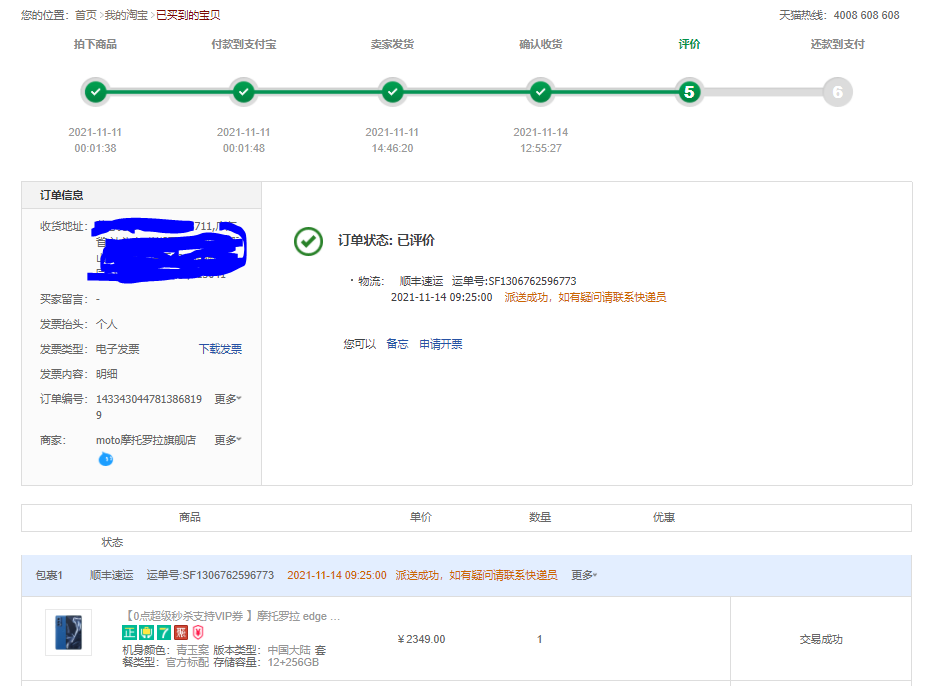Click the 还款到支付 step label
Image resolution: width=933 pixels, height=686 pixels.
click(x=837, y=44)
